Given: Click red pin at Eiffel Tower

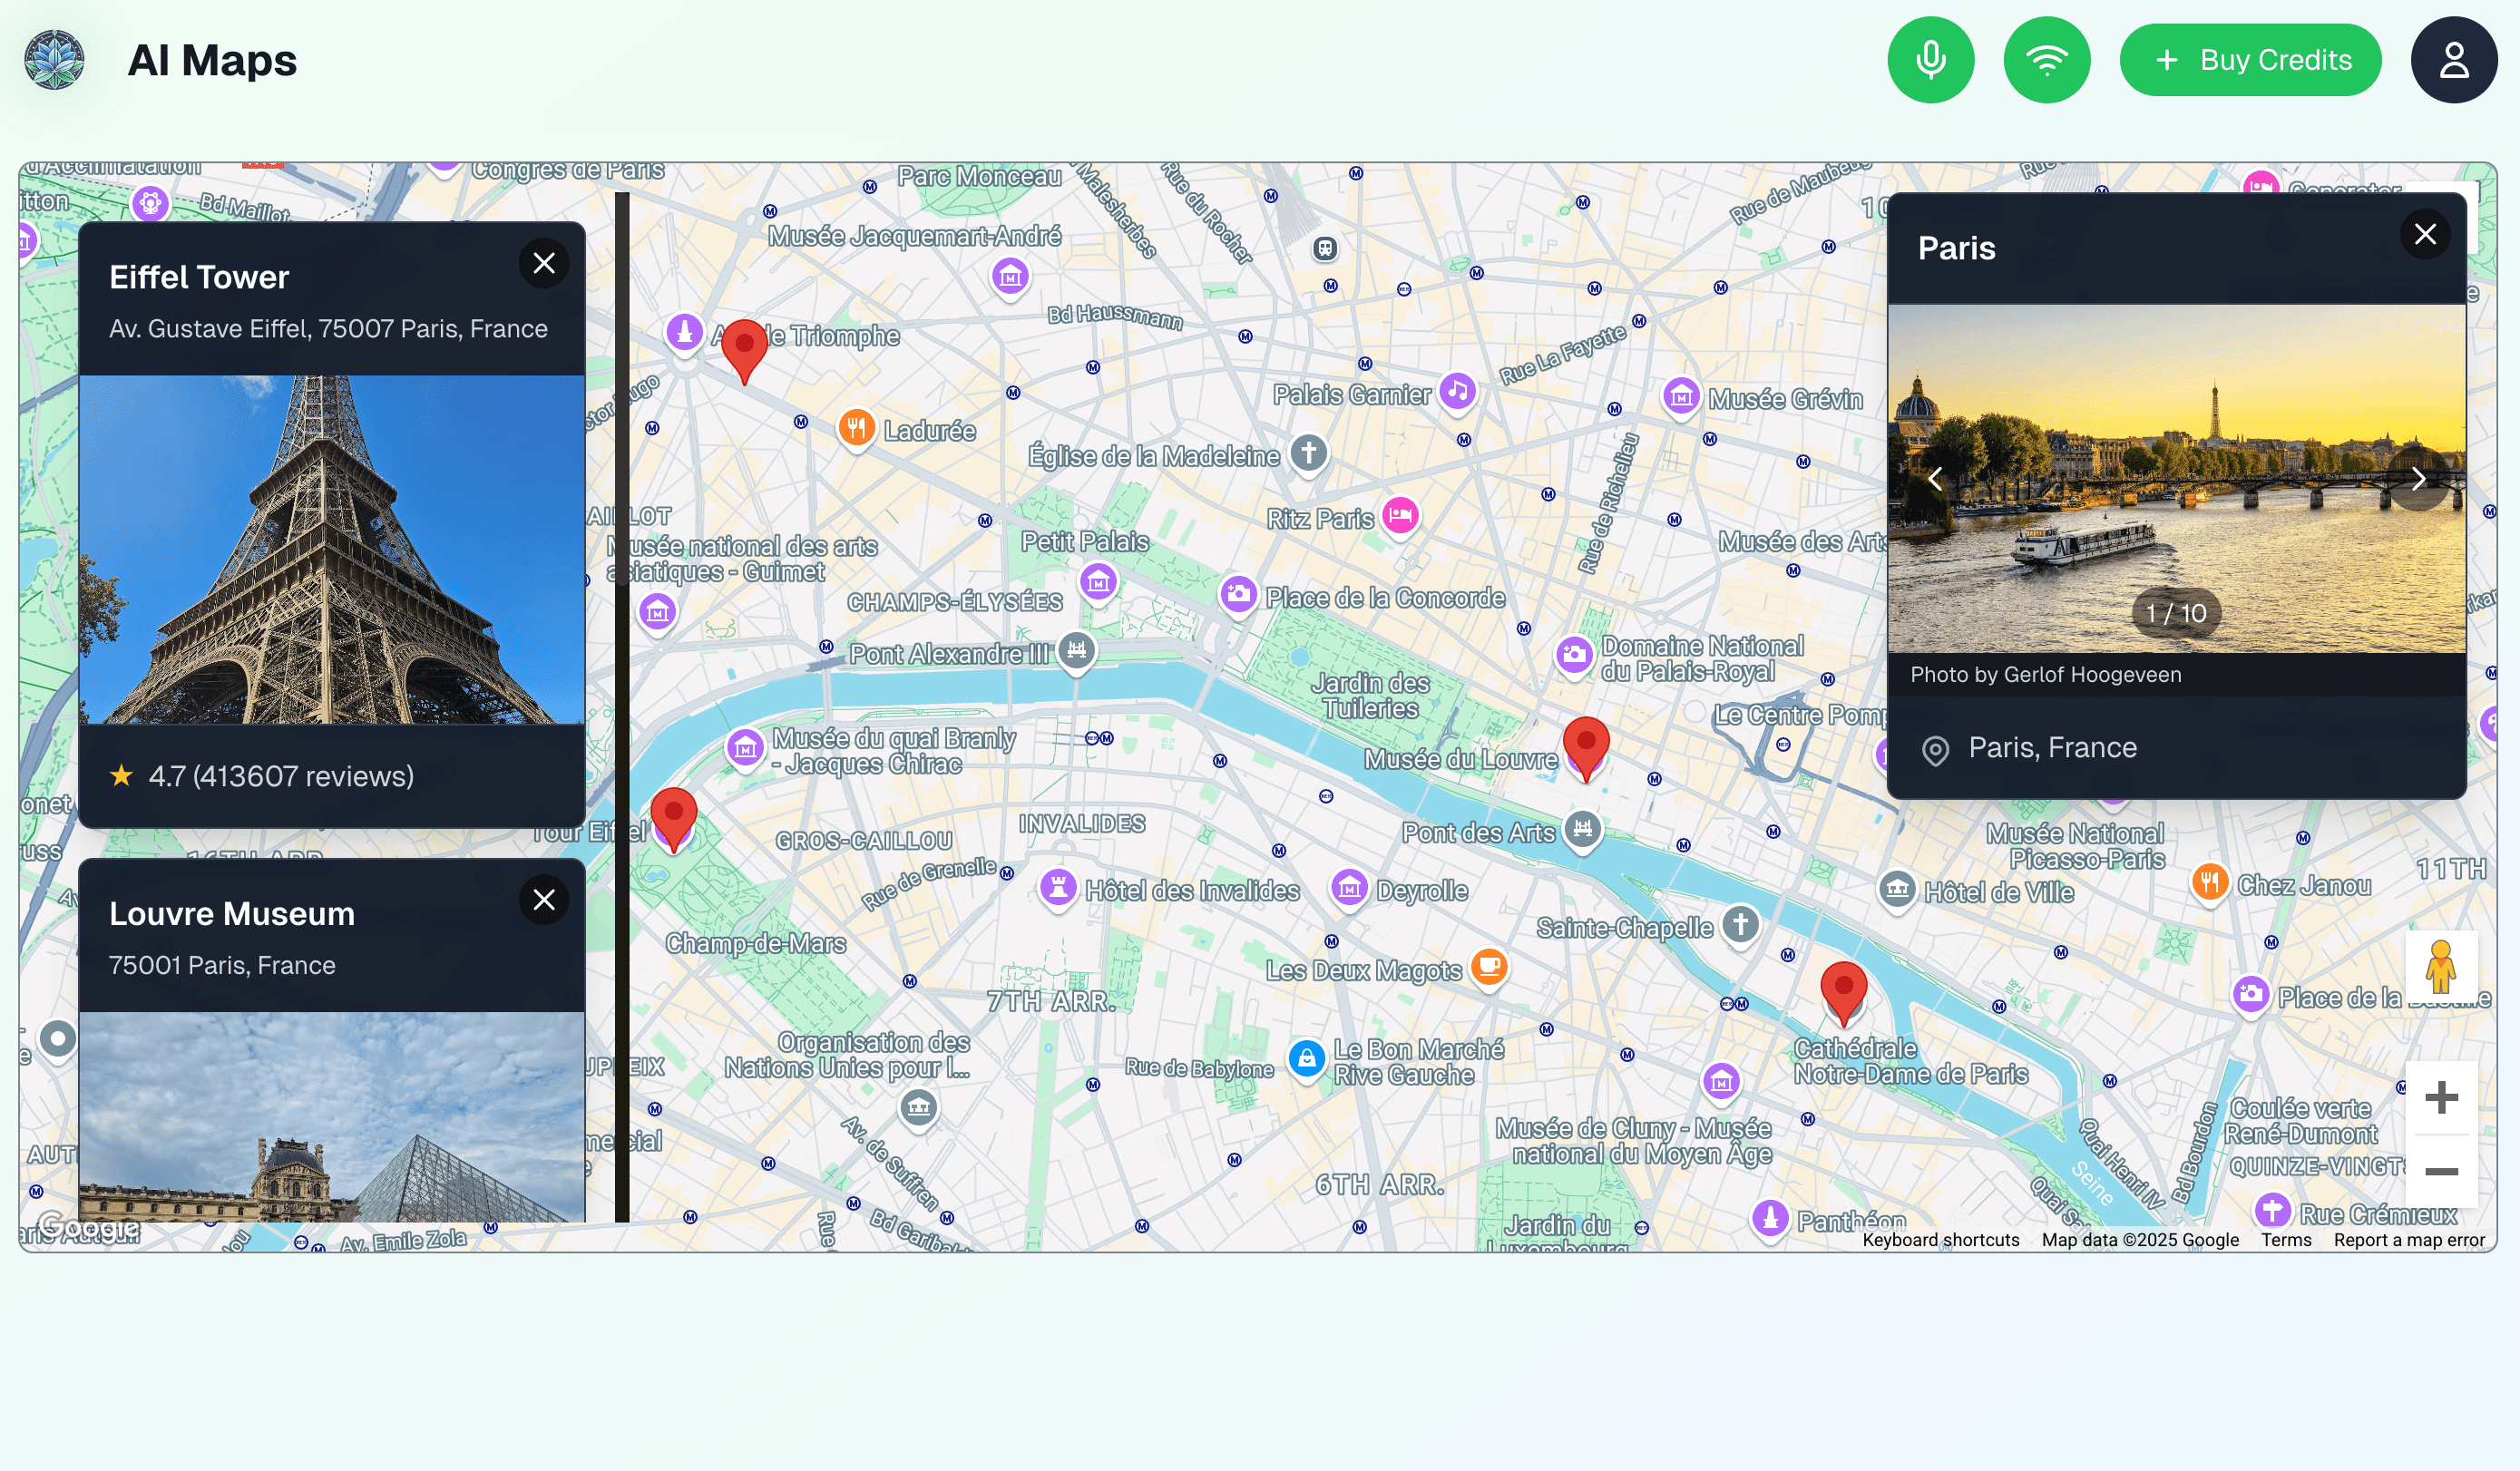Looking at the screenshot, I should (673, 819).
